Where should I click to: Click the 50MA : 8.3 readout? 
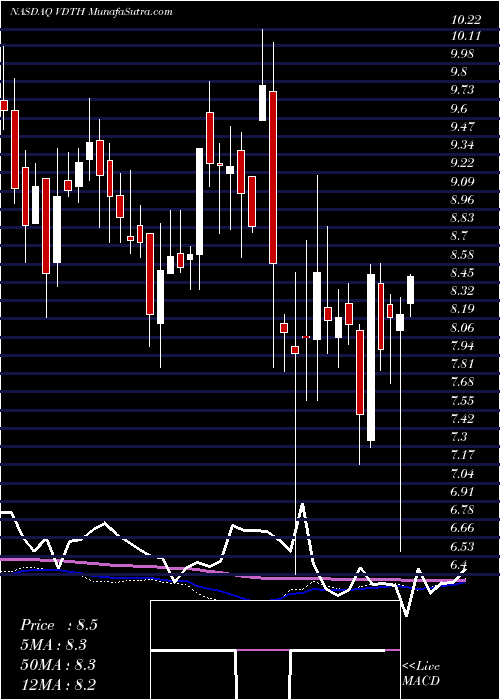point(57,664)
